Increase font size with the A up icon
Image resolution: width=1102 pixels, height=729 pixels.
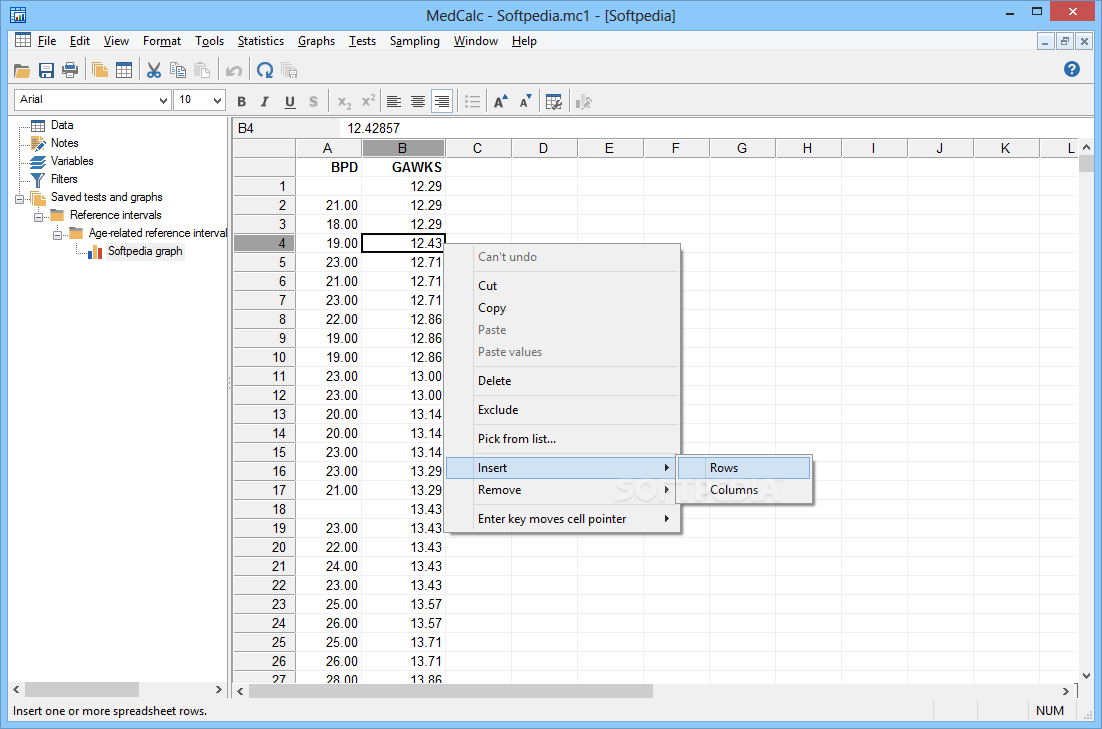coord(500,102)
